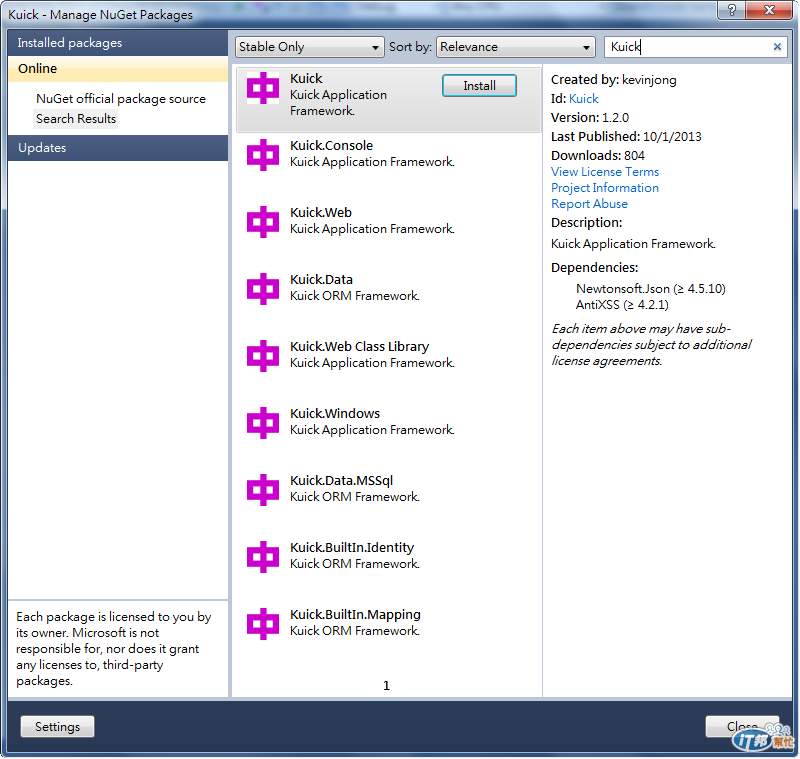Select the Kuick.Data package name
The width and height of the screenshot is (800, 759).
pos(321,280)
